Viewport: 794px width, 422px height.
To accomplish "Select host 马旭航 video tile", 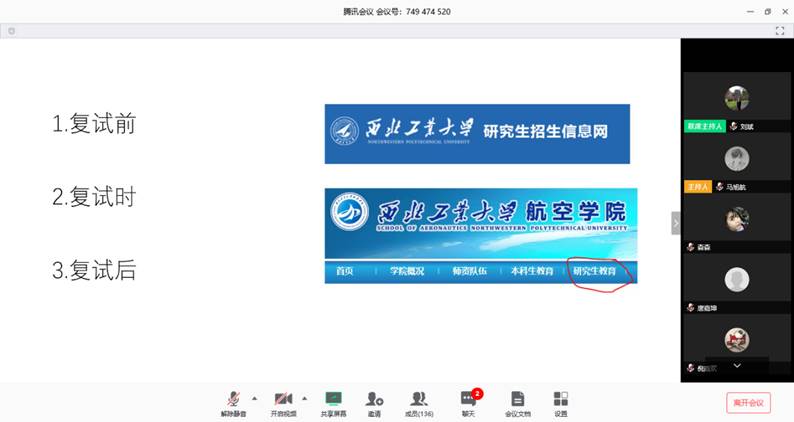I will (737, 158).
